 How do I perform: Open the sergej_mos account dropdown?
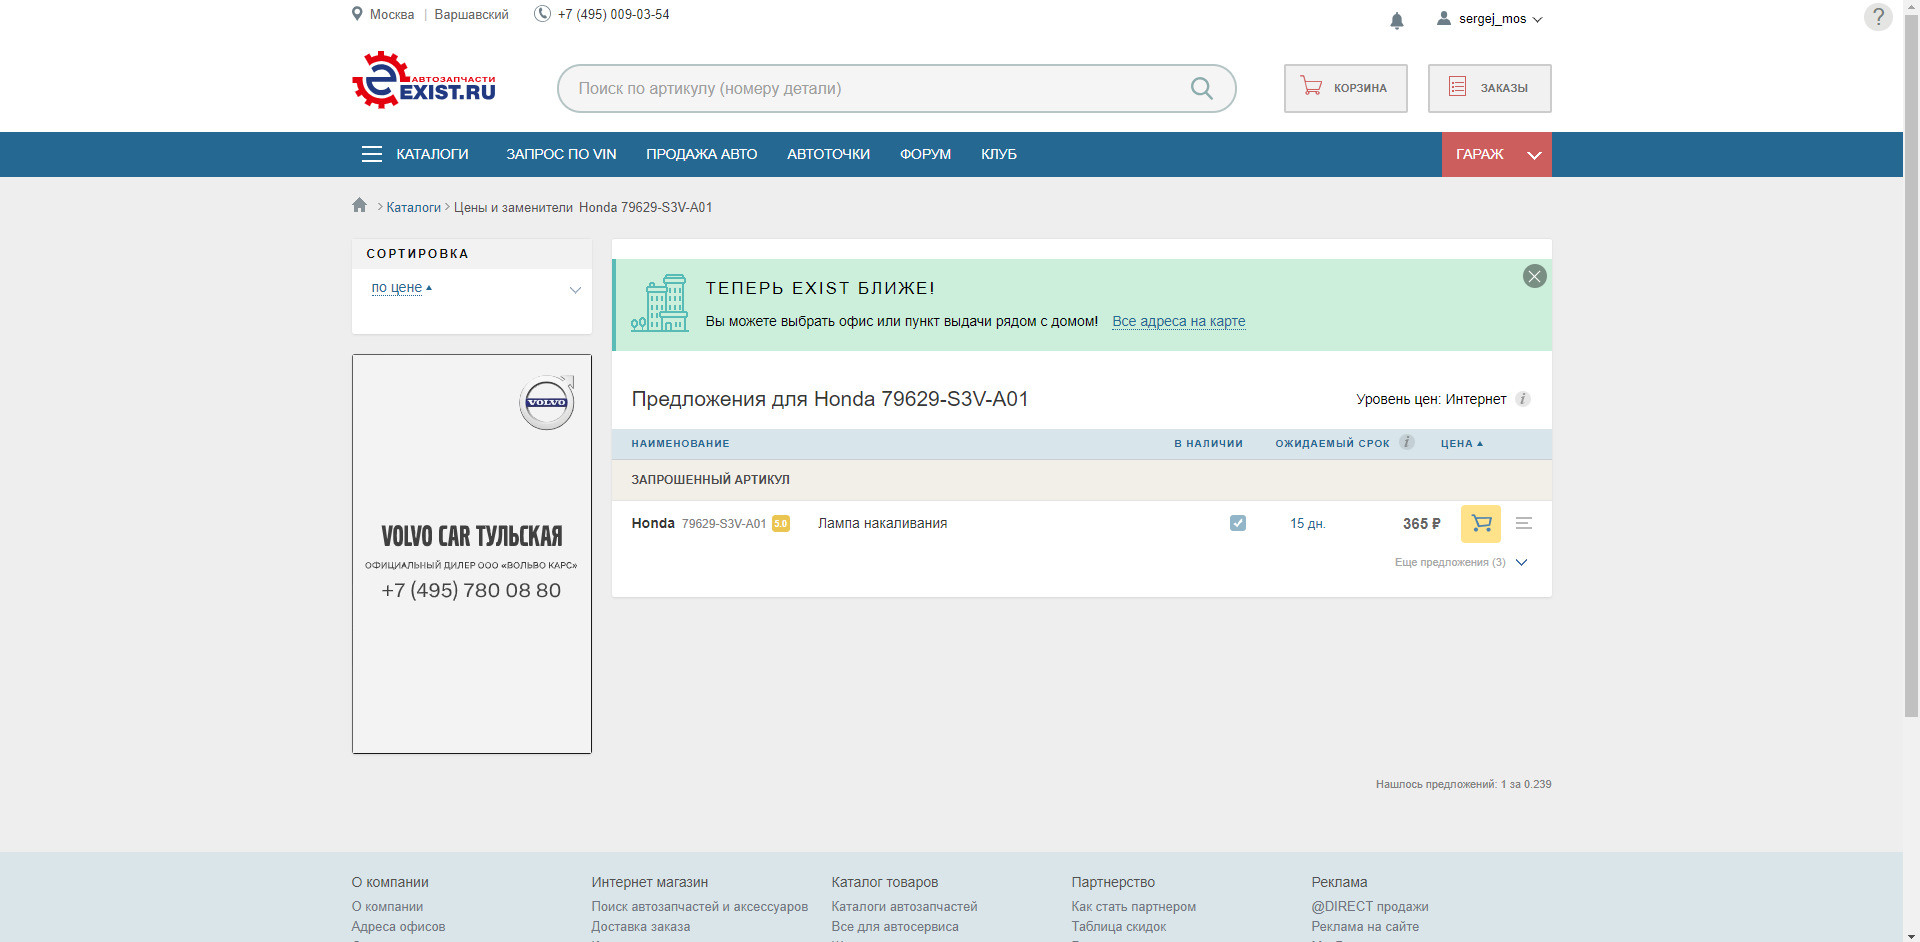click(1500, 19)
